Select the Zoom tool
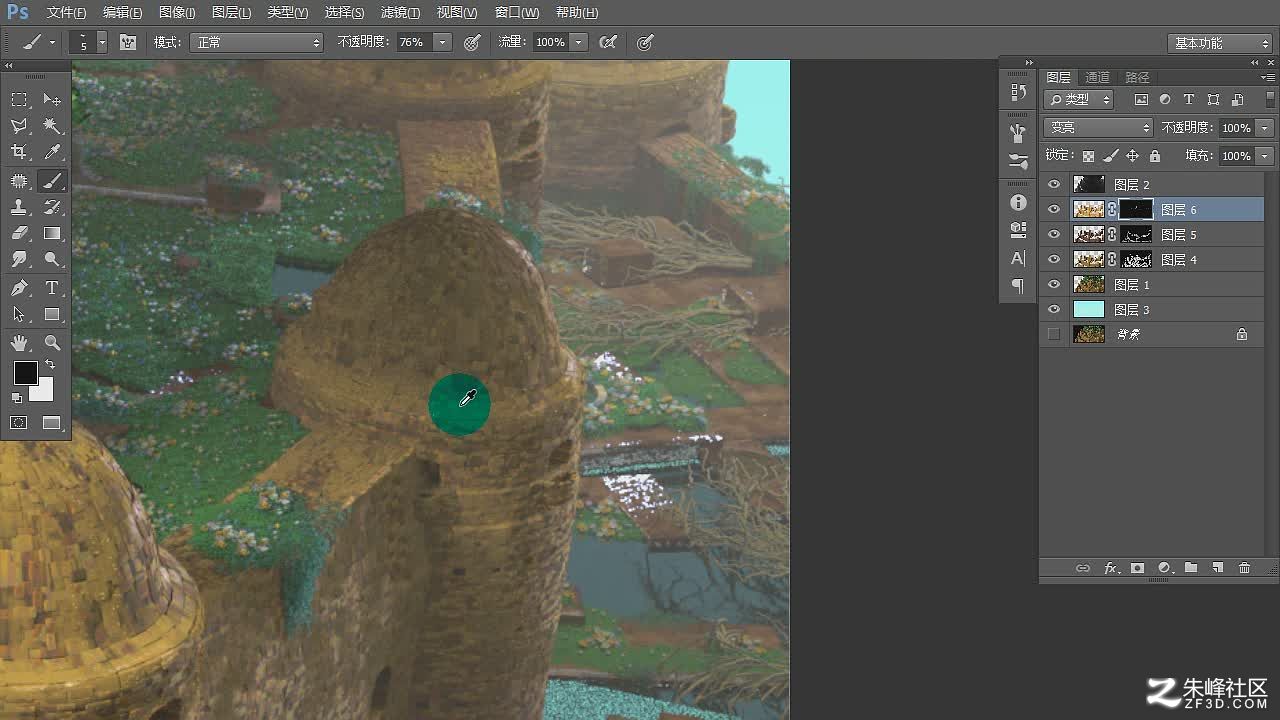Image resolution: width=1280 pixels, height=720 pixels. (x=52, y=343)
